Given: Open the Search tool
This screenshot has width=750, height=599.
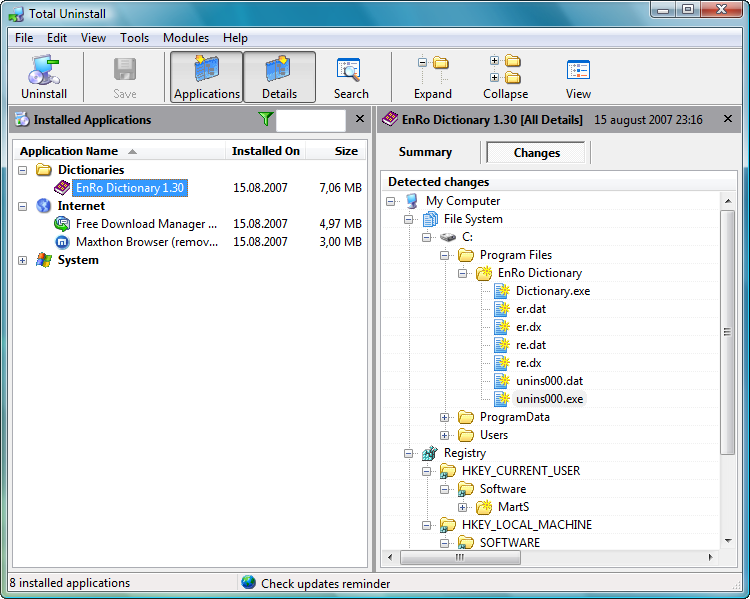Looking at the screenshot, I should click(x=351, y=77).
